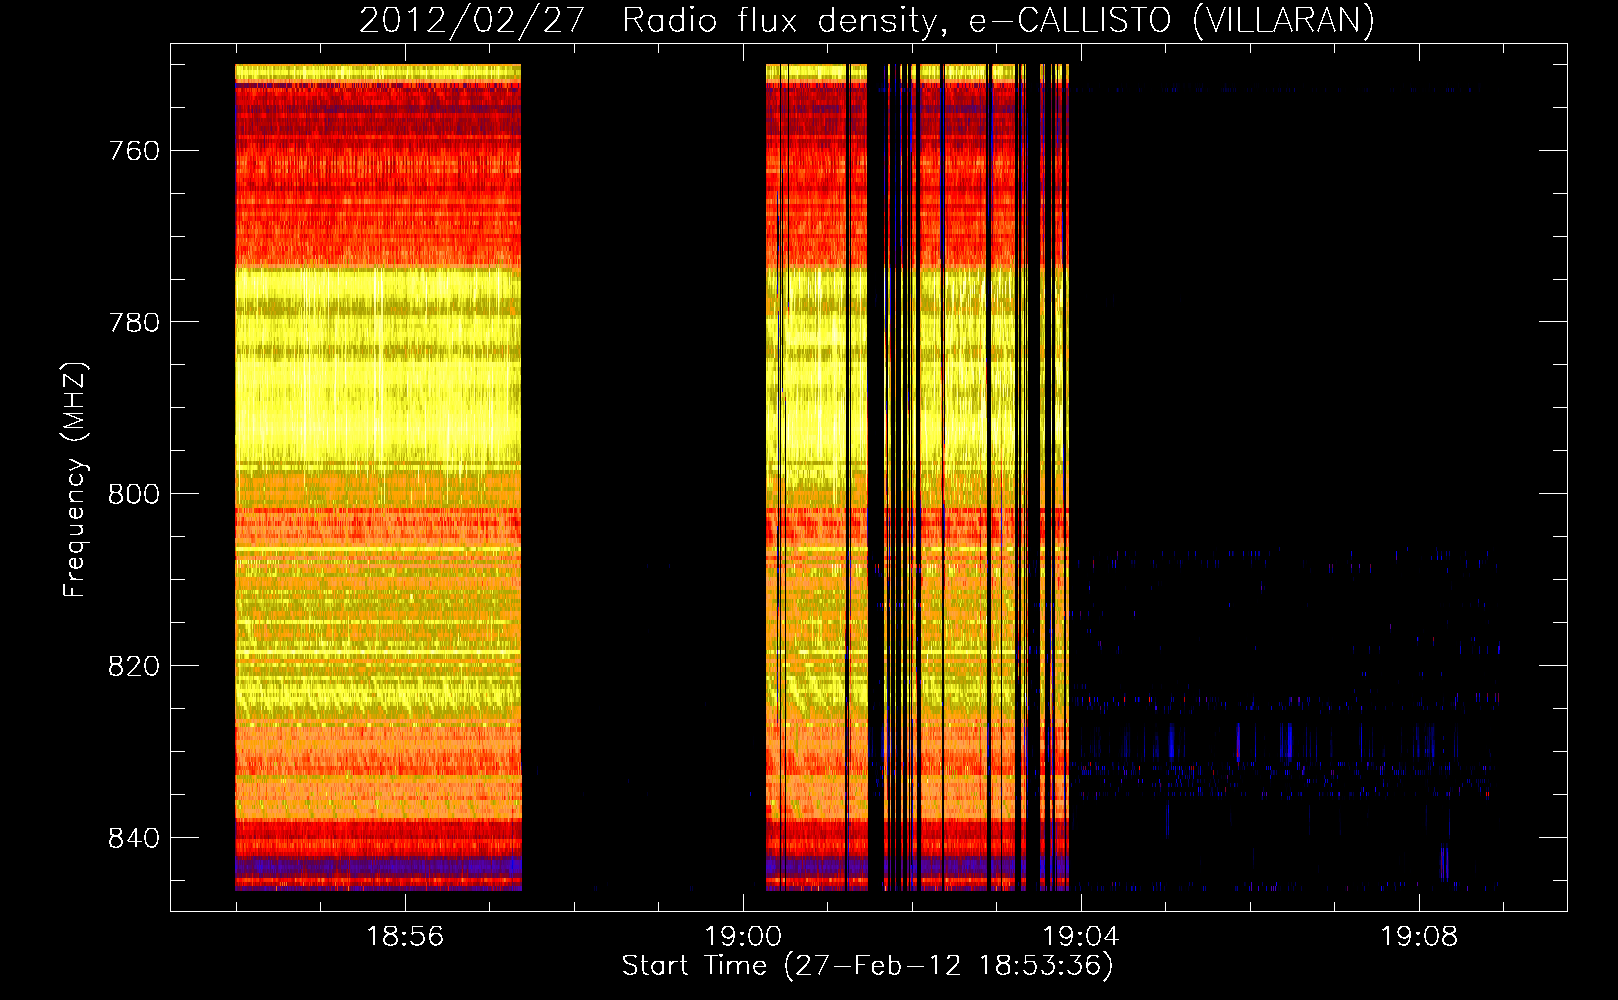Click the 840 frequency tick label
This screenshot has height=1000, width=1618.
134,838
